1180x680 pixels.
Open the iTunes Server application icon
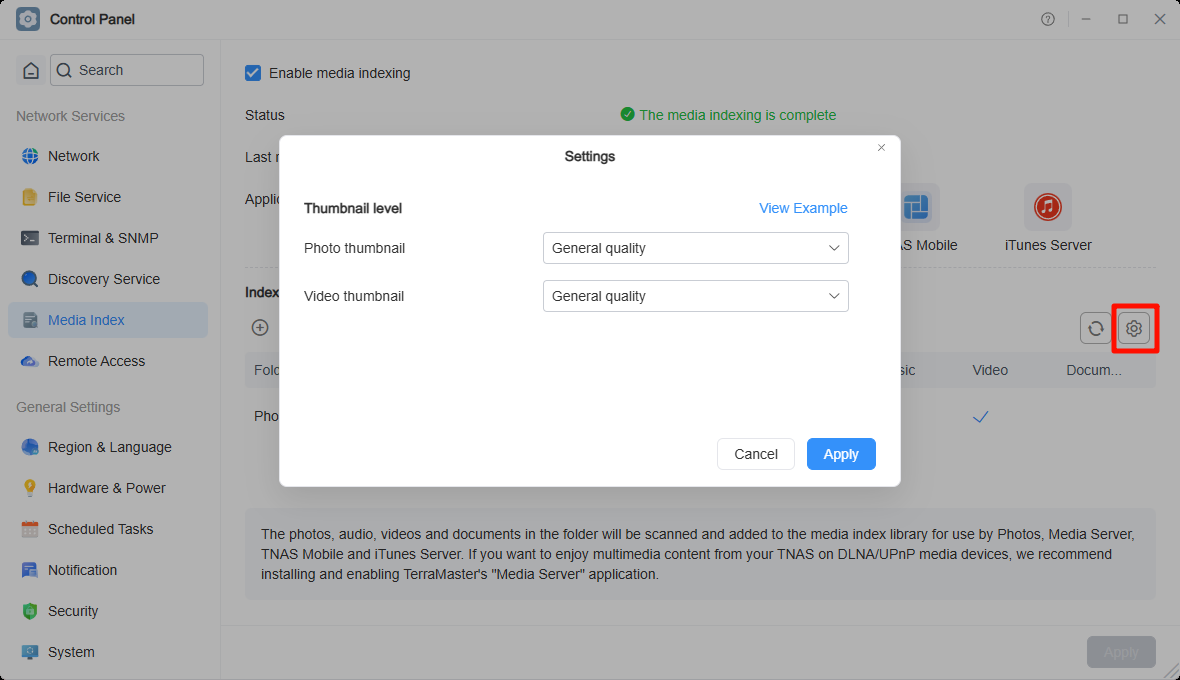tap(1047, 207)
